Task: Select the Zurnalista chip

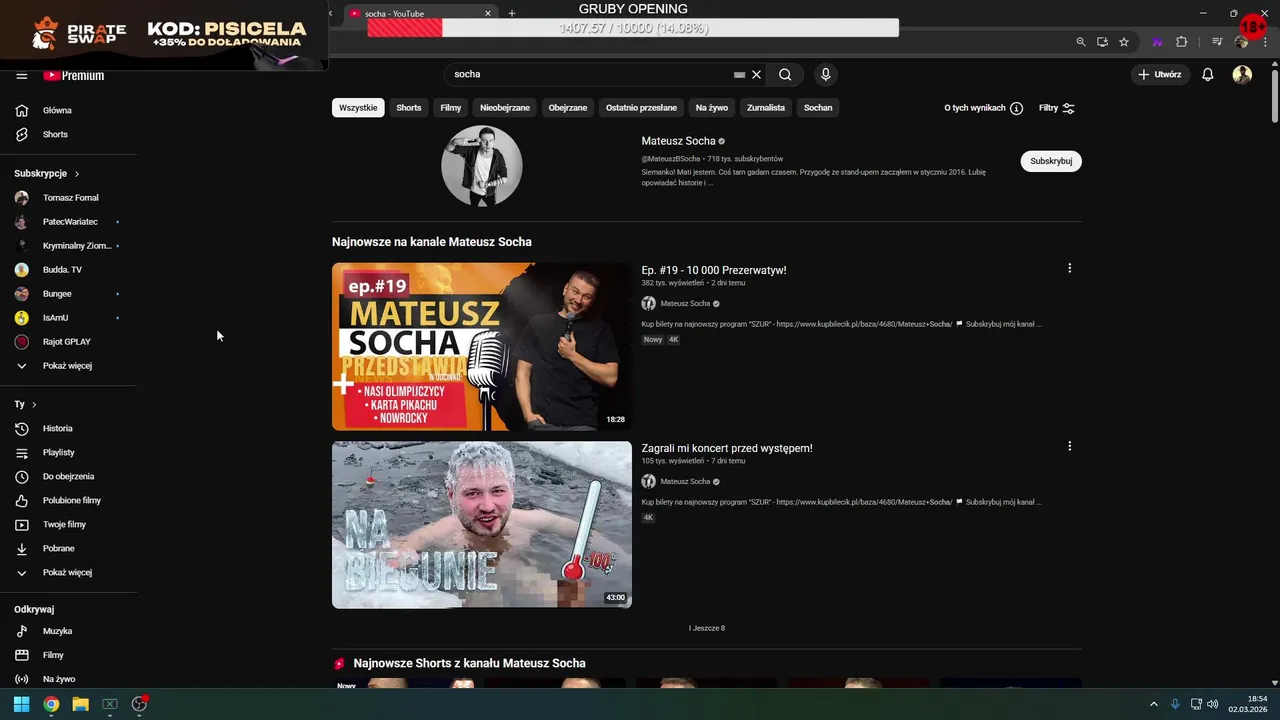Action: [x=766, y=108]
